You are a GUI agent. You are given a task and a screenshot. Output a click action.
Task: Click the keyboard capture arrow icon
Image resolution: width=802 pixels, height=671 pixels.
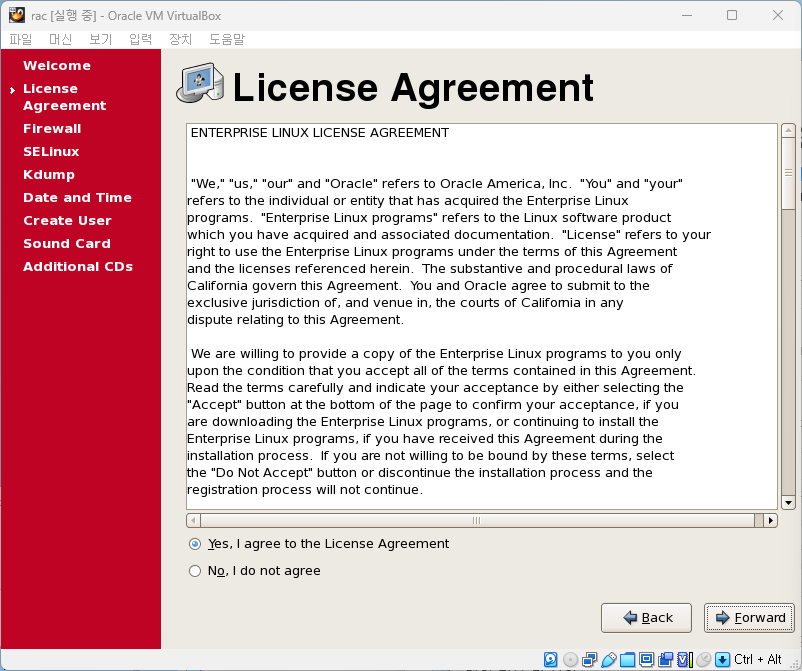(x=723, y=659)
